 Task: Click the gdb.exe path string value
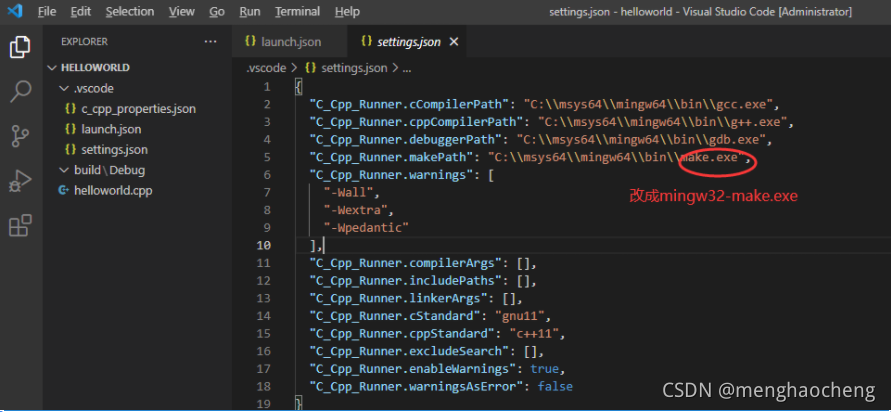click(x=642, y=140)
